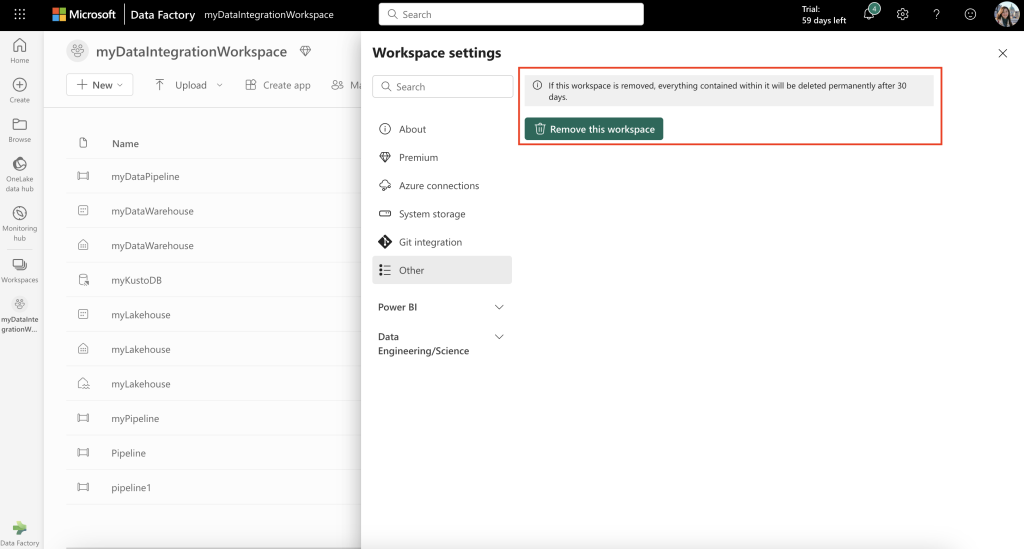1024x549 pixels.
Task: Open Monitoring hub
Action: tap(20, 224)
